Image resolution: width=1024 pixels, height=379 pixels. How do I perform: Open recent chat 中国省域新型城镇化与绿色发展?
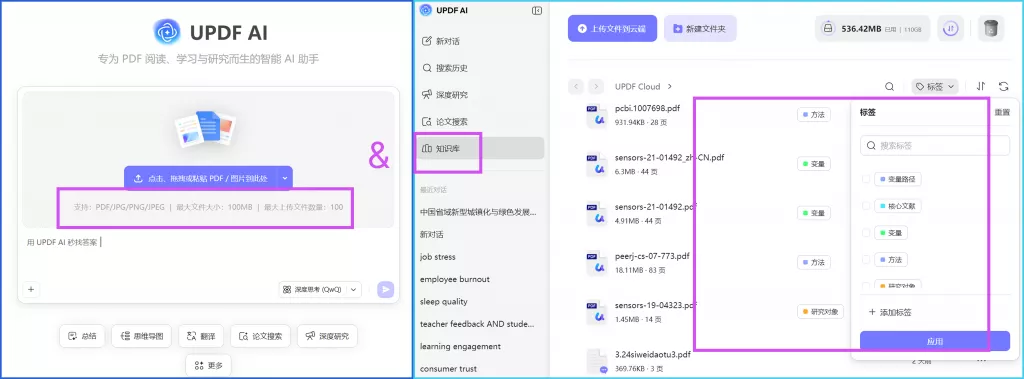(479, 212)
